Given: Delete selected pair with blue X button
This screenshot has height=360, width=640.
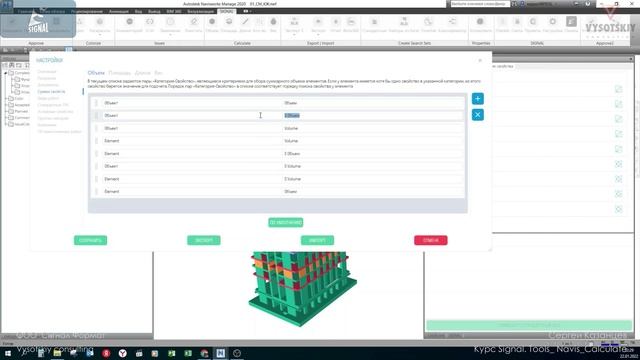Looking at the screenshot, I should [478, 115].
